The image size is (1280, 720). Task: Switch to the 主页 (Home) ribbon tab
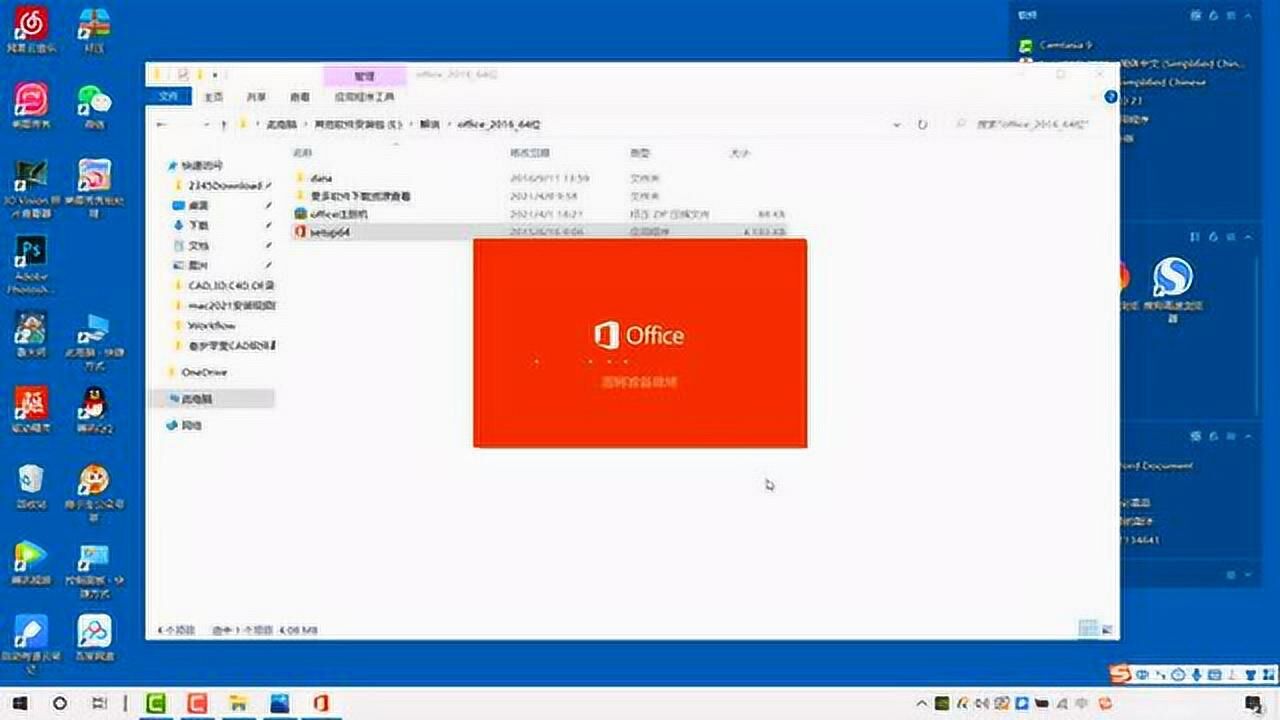coord(213,97)
